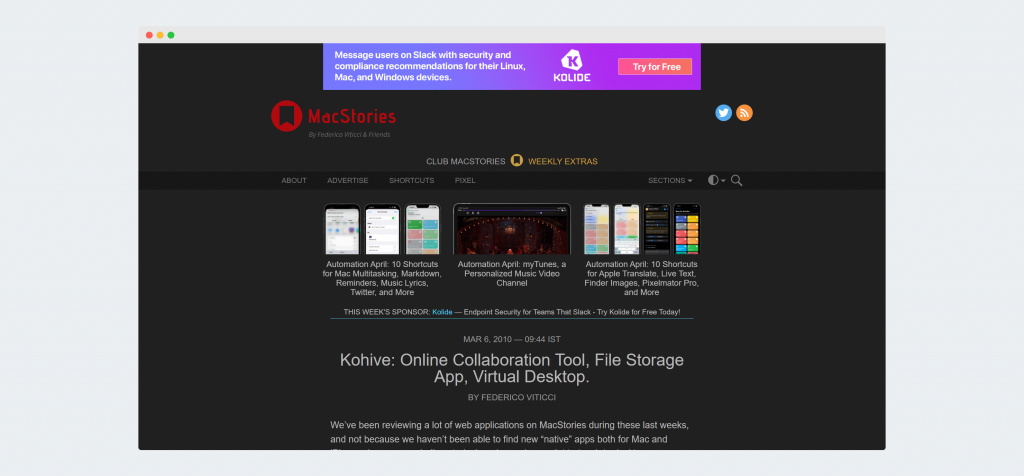The width and height of the screenshot is (1024, 476).
Task: Click the MacStories bookmark logo
Action: coord(286,116)
